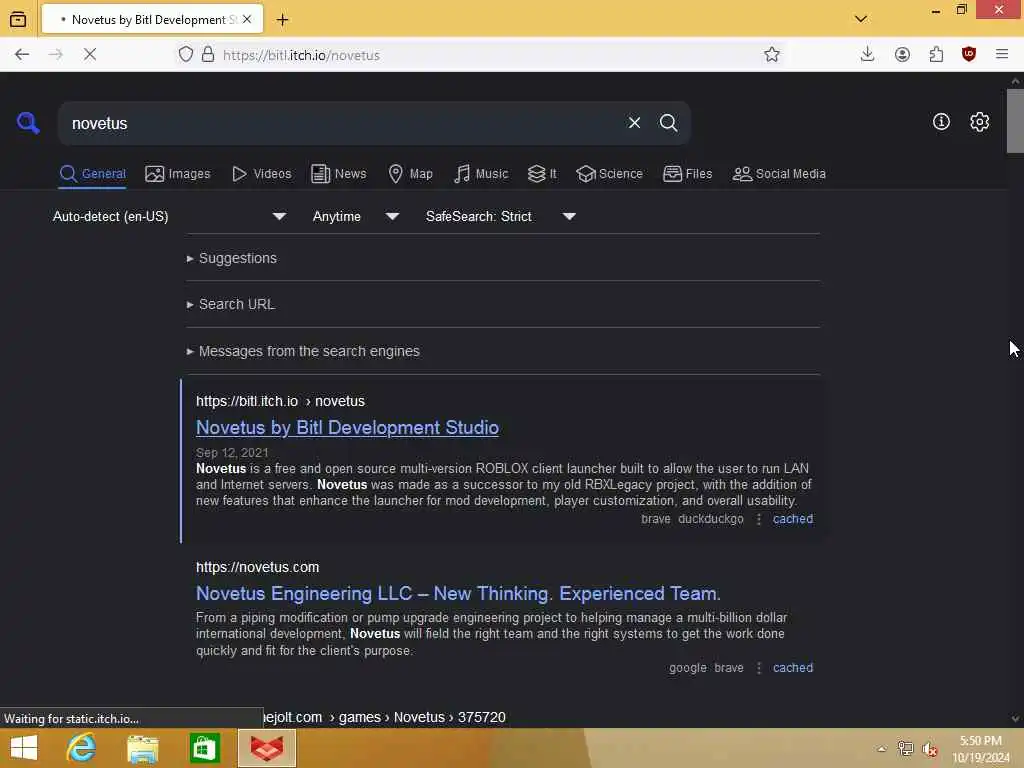Open Firefox account icon
The width and height of the screenshot is (1024, 768).
pyautogui.click(x=903, y=55)
